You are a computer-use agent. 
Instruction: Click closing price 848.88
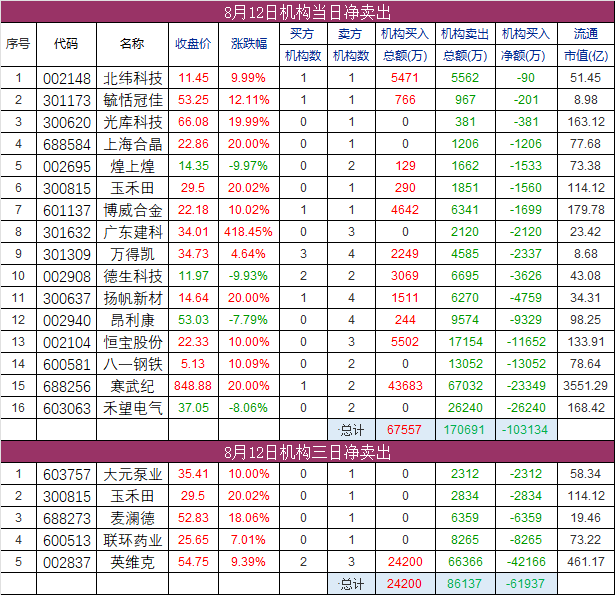tap(193, 386)
